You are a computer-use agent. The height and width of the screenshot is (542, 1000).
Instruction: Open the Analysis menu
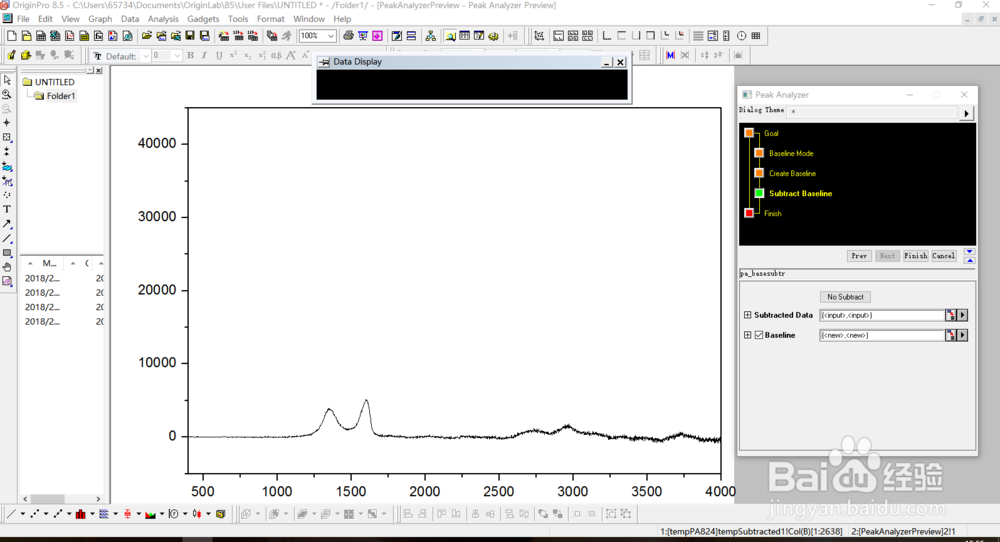(163, 19)
